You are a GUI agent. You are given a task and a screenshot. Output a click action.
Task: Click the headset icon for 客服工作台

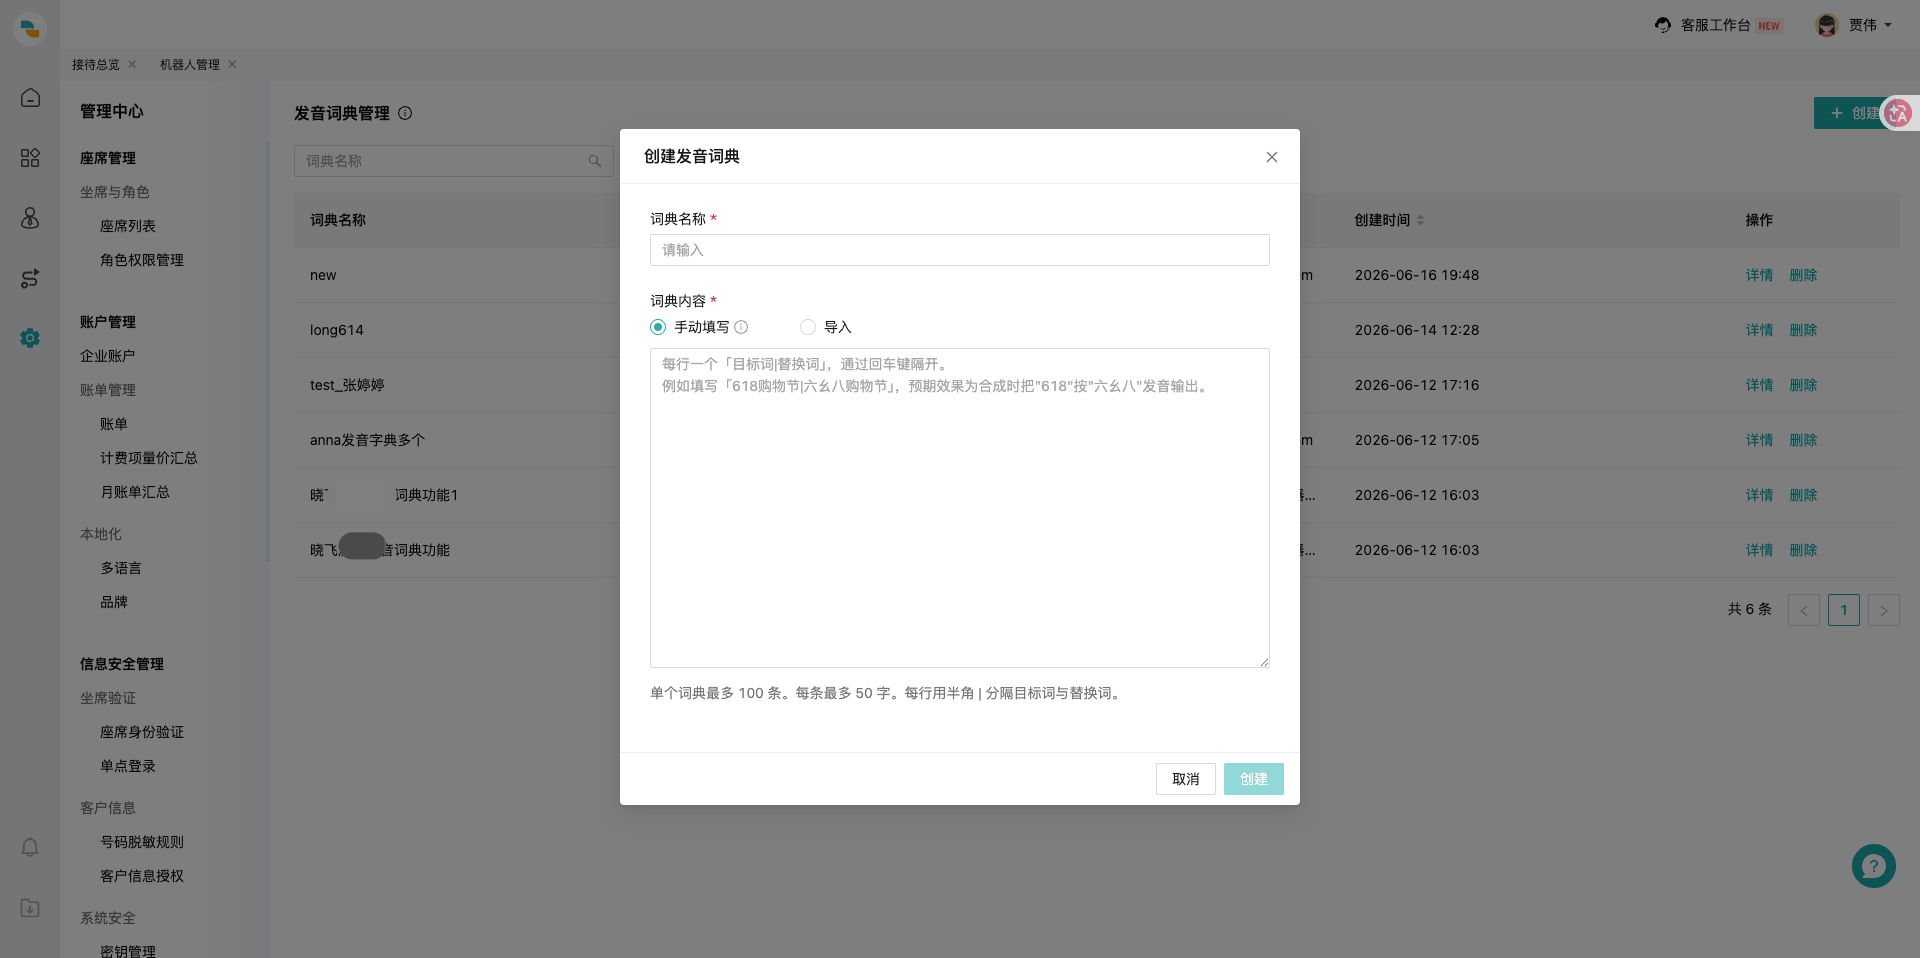tap(1663, 25)
